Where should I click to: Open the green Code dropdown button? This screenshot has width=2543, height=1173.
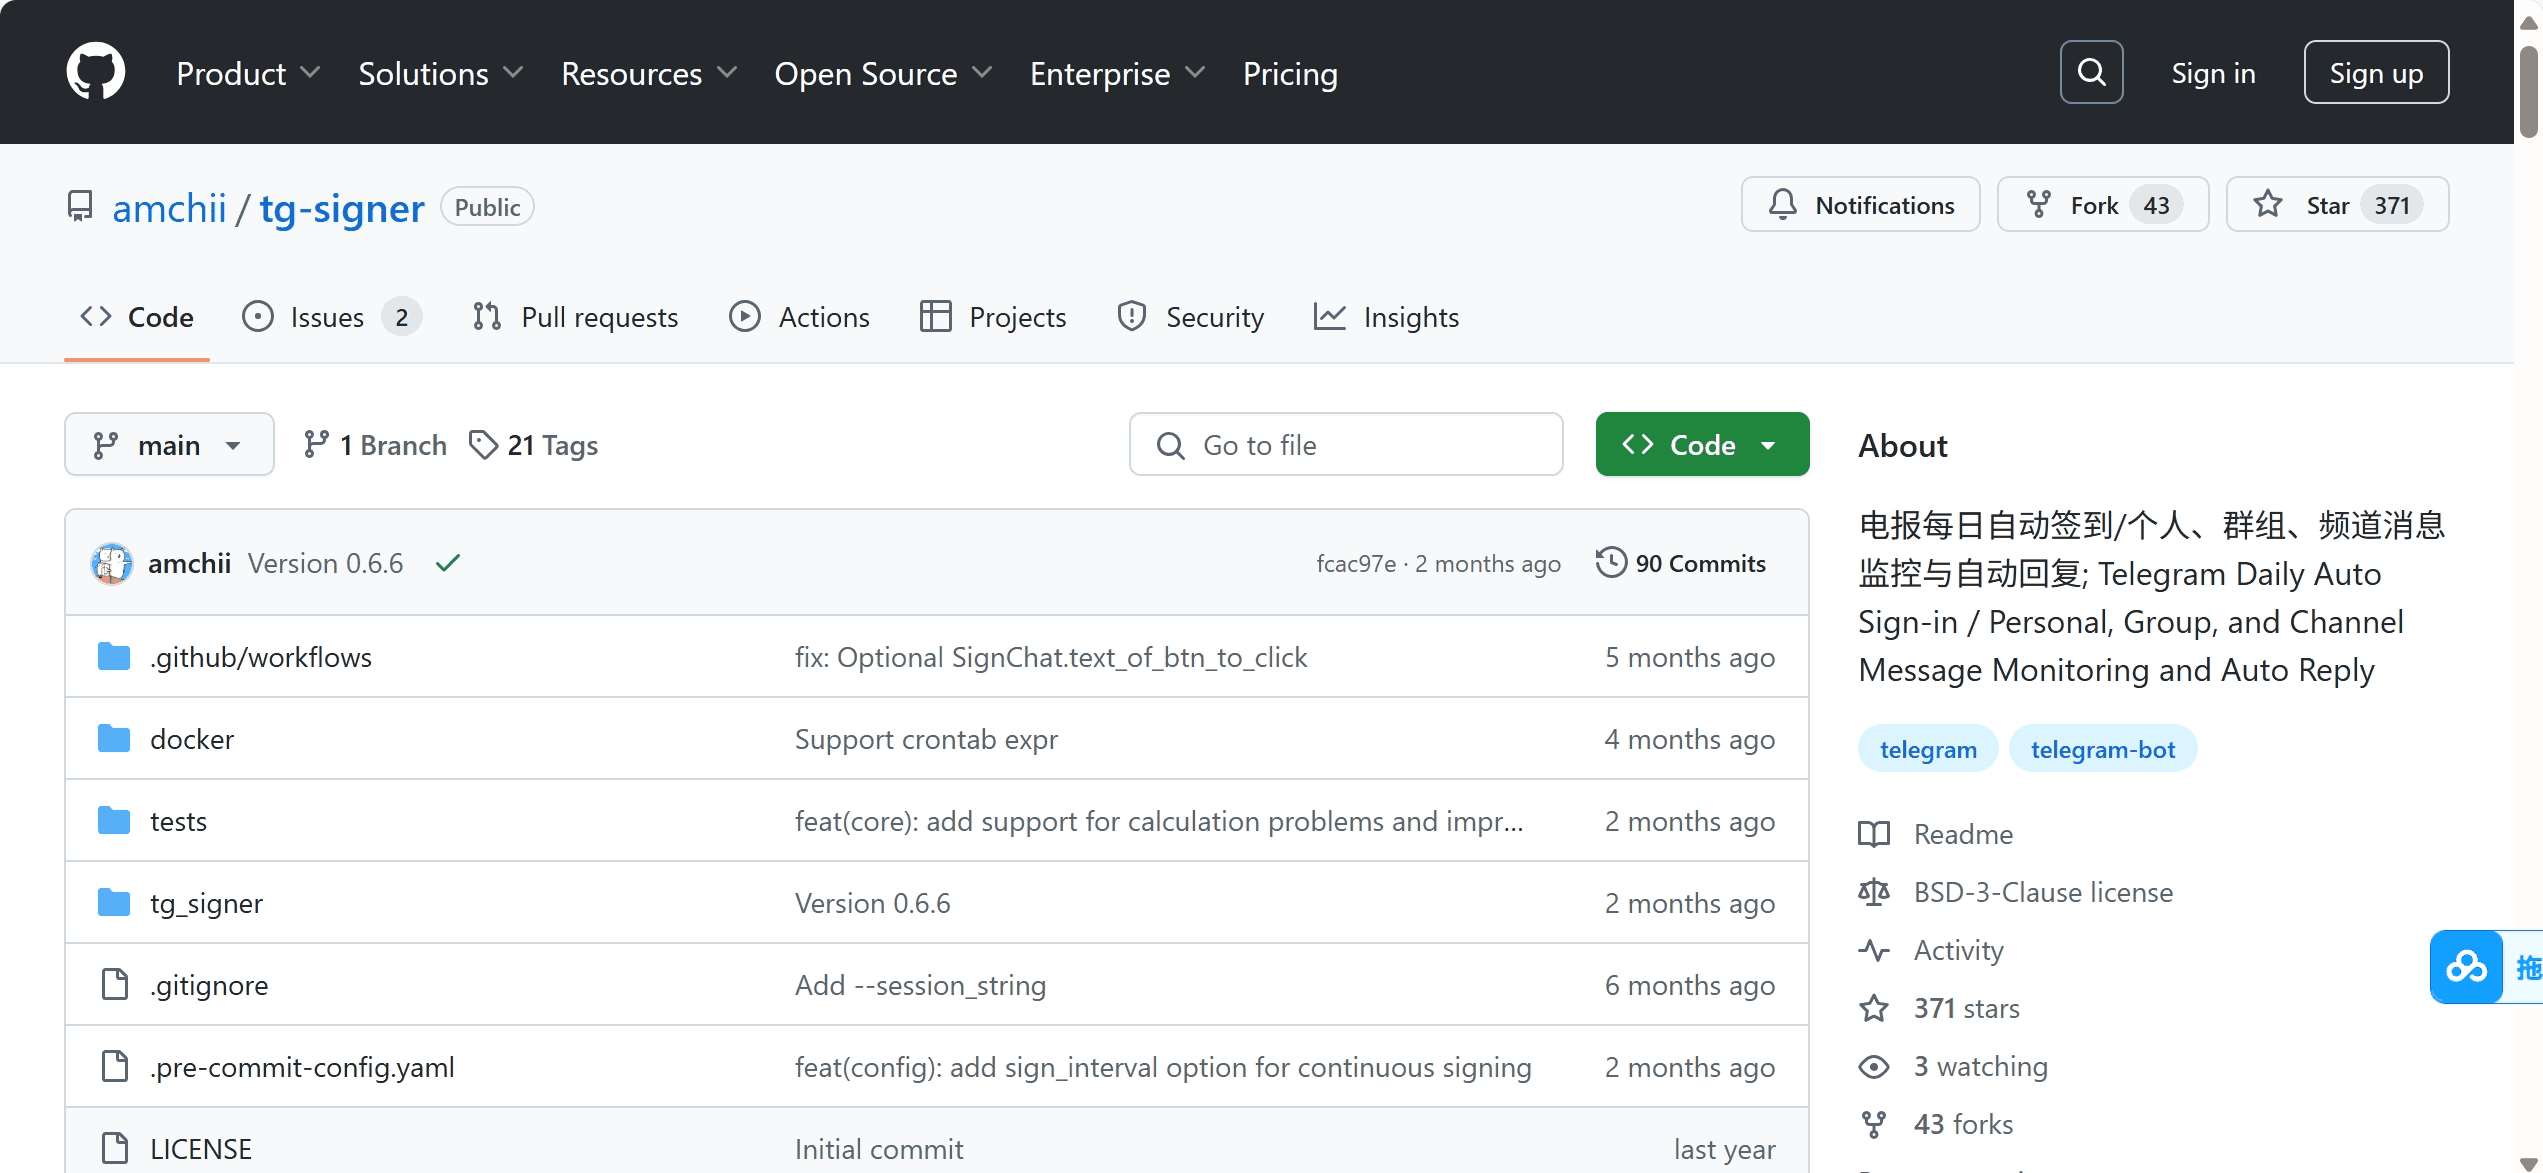pos(1702,444)
